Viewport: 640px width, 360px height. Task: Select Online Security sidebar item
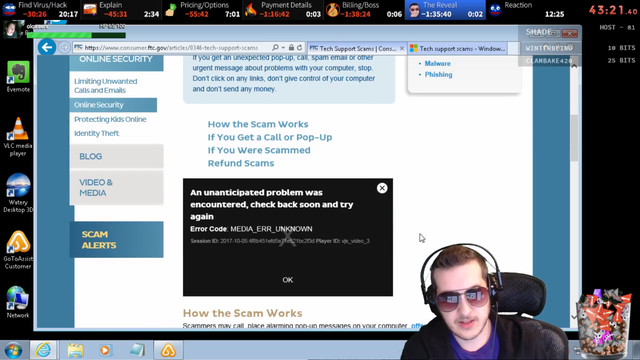[x=113, y=105]
